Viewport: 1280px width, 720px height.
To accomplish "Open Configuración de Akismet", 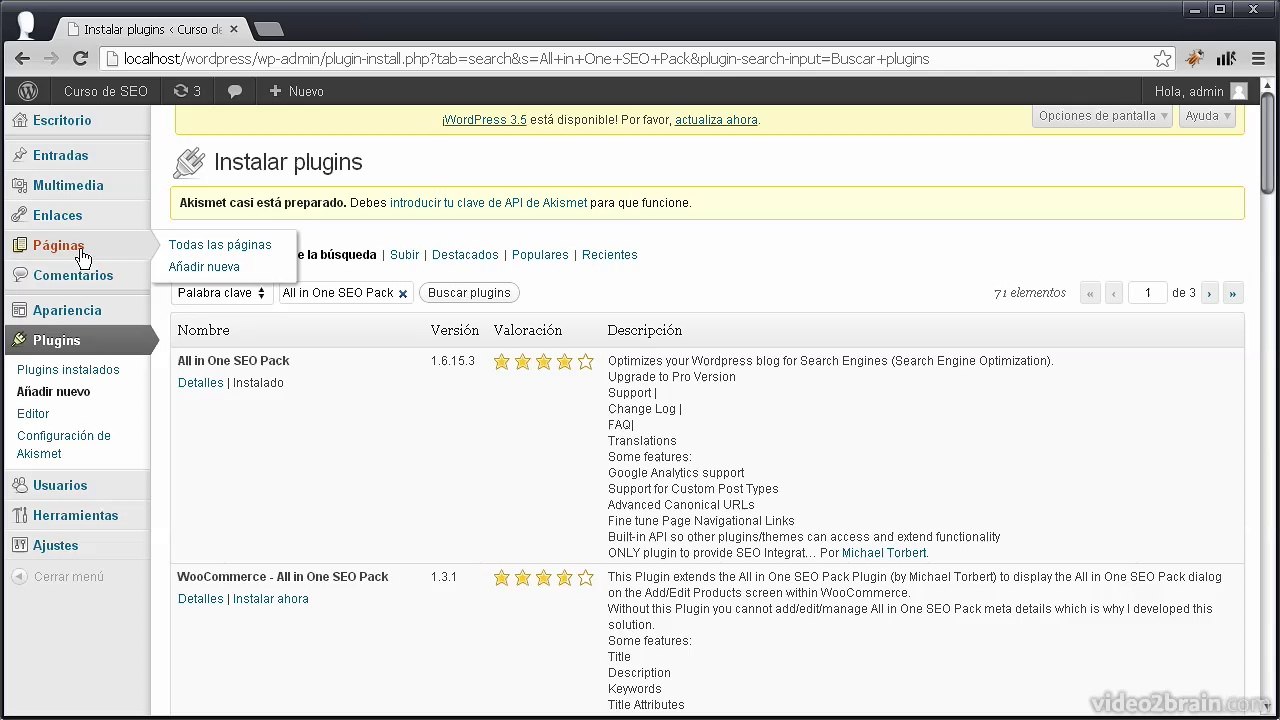I will 64,445.
